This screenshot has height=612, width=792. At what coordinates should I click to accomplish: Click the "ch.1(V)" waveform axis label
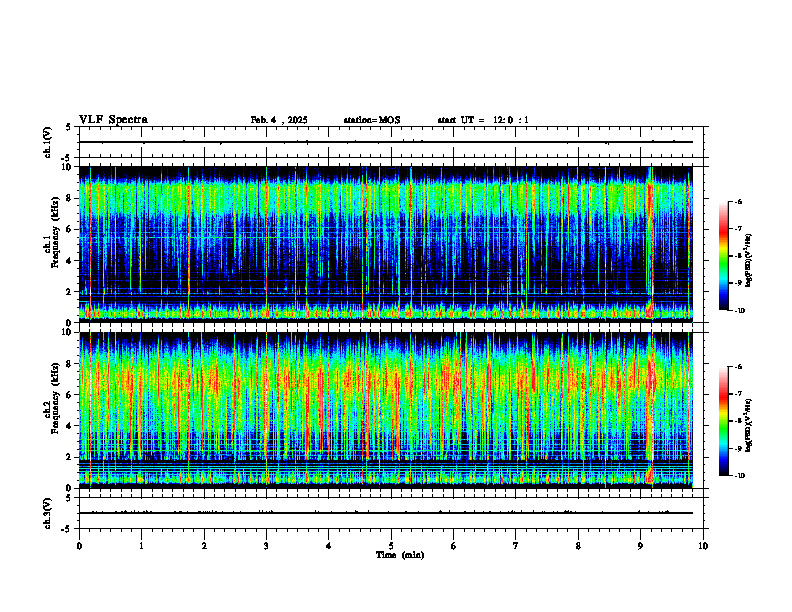[47, 142]
